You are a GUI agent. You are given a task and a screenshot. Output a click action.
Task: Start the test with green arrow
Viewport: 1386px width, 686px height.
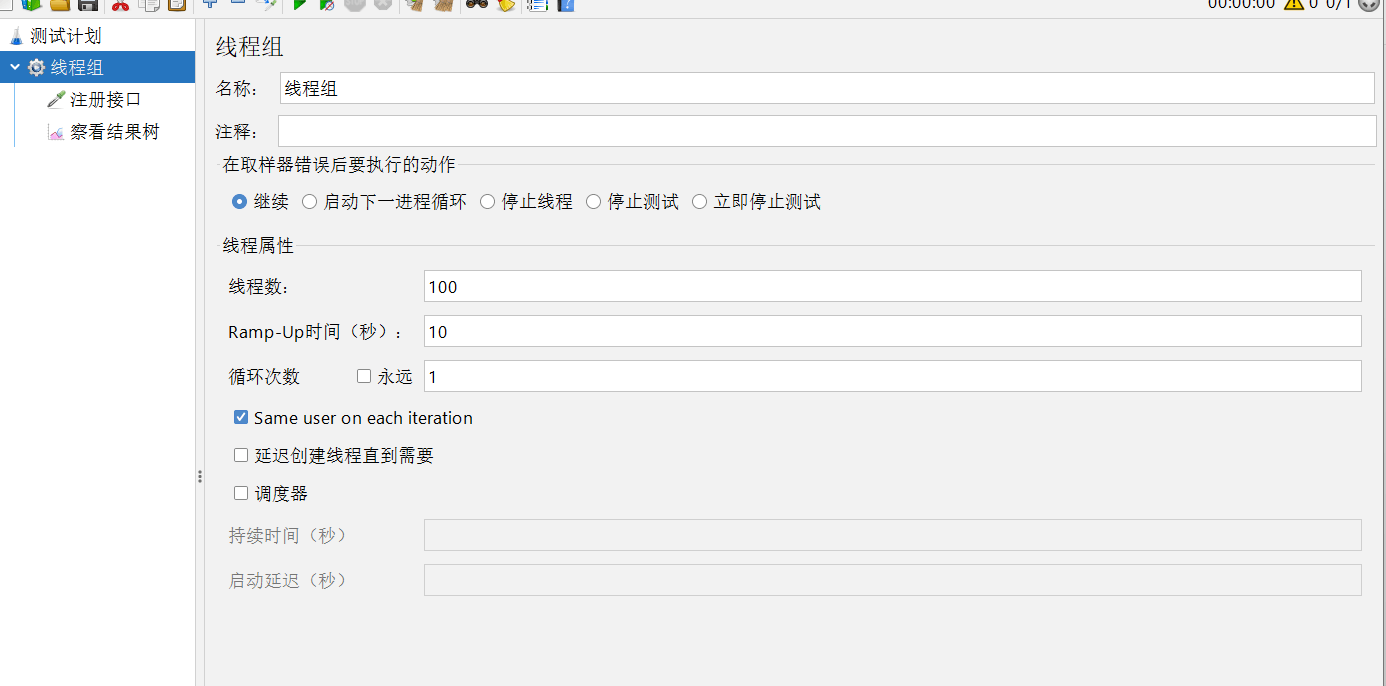[x=299, y=4]
